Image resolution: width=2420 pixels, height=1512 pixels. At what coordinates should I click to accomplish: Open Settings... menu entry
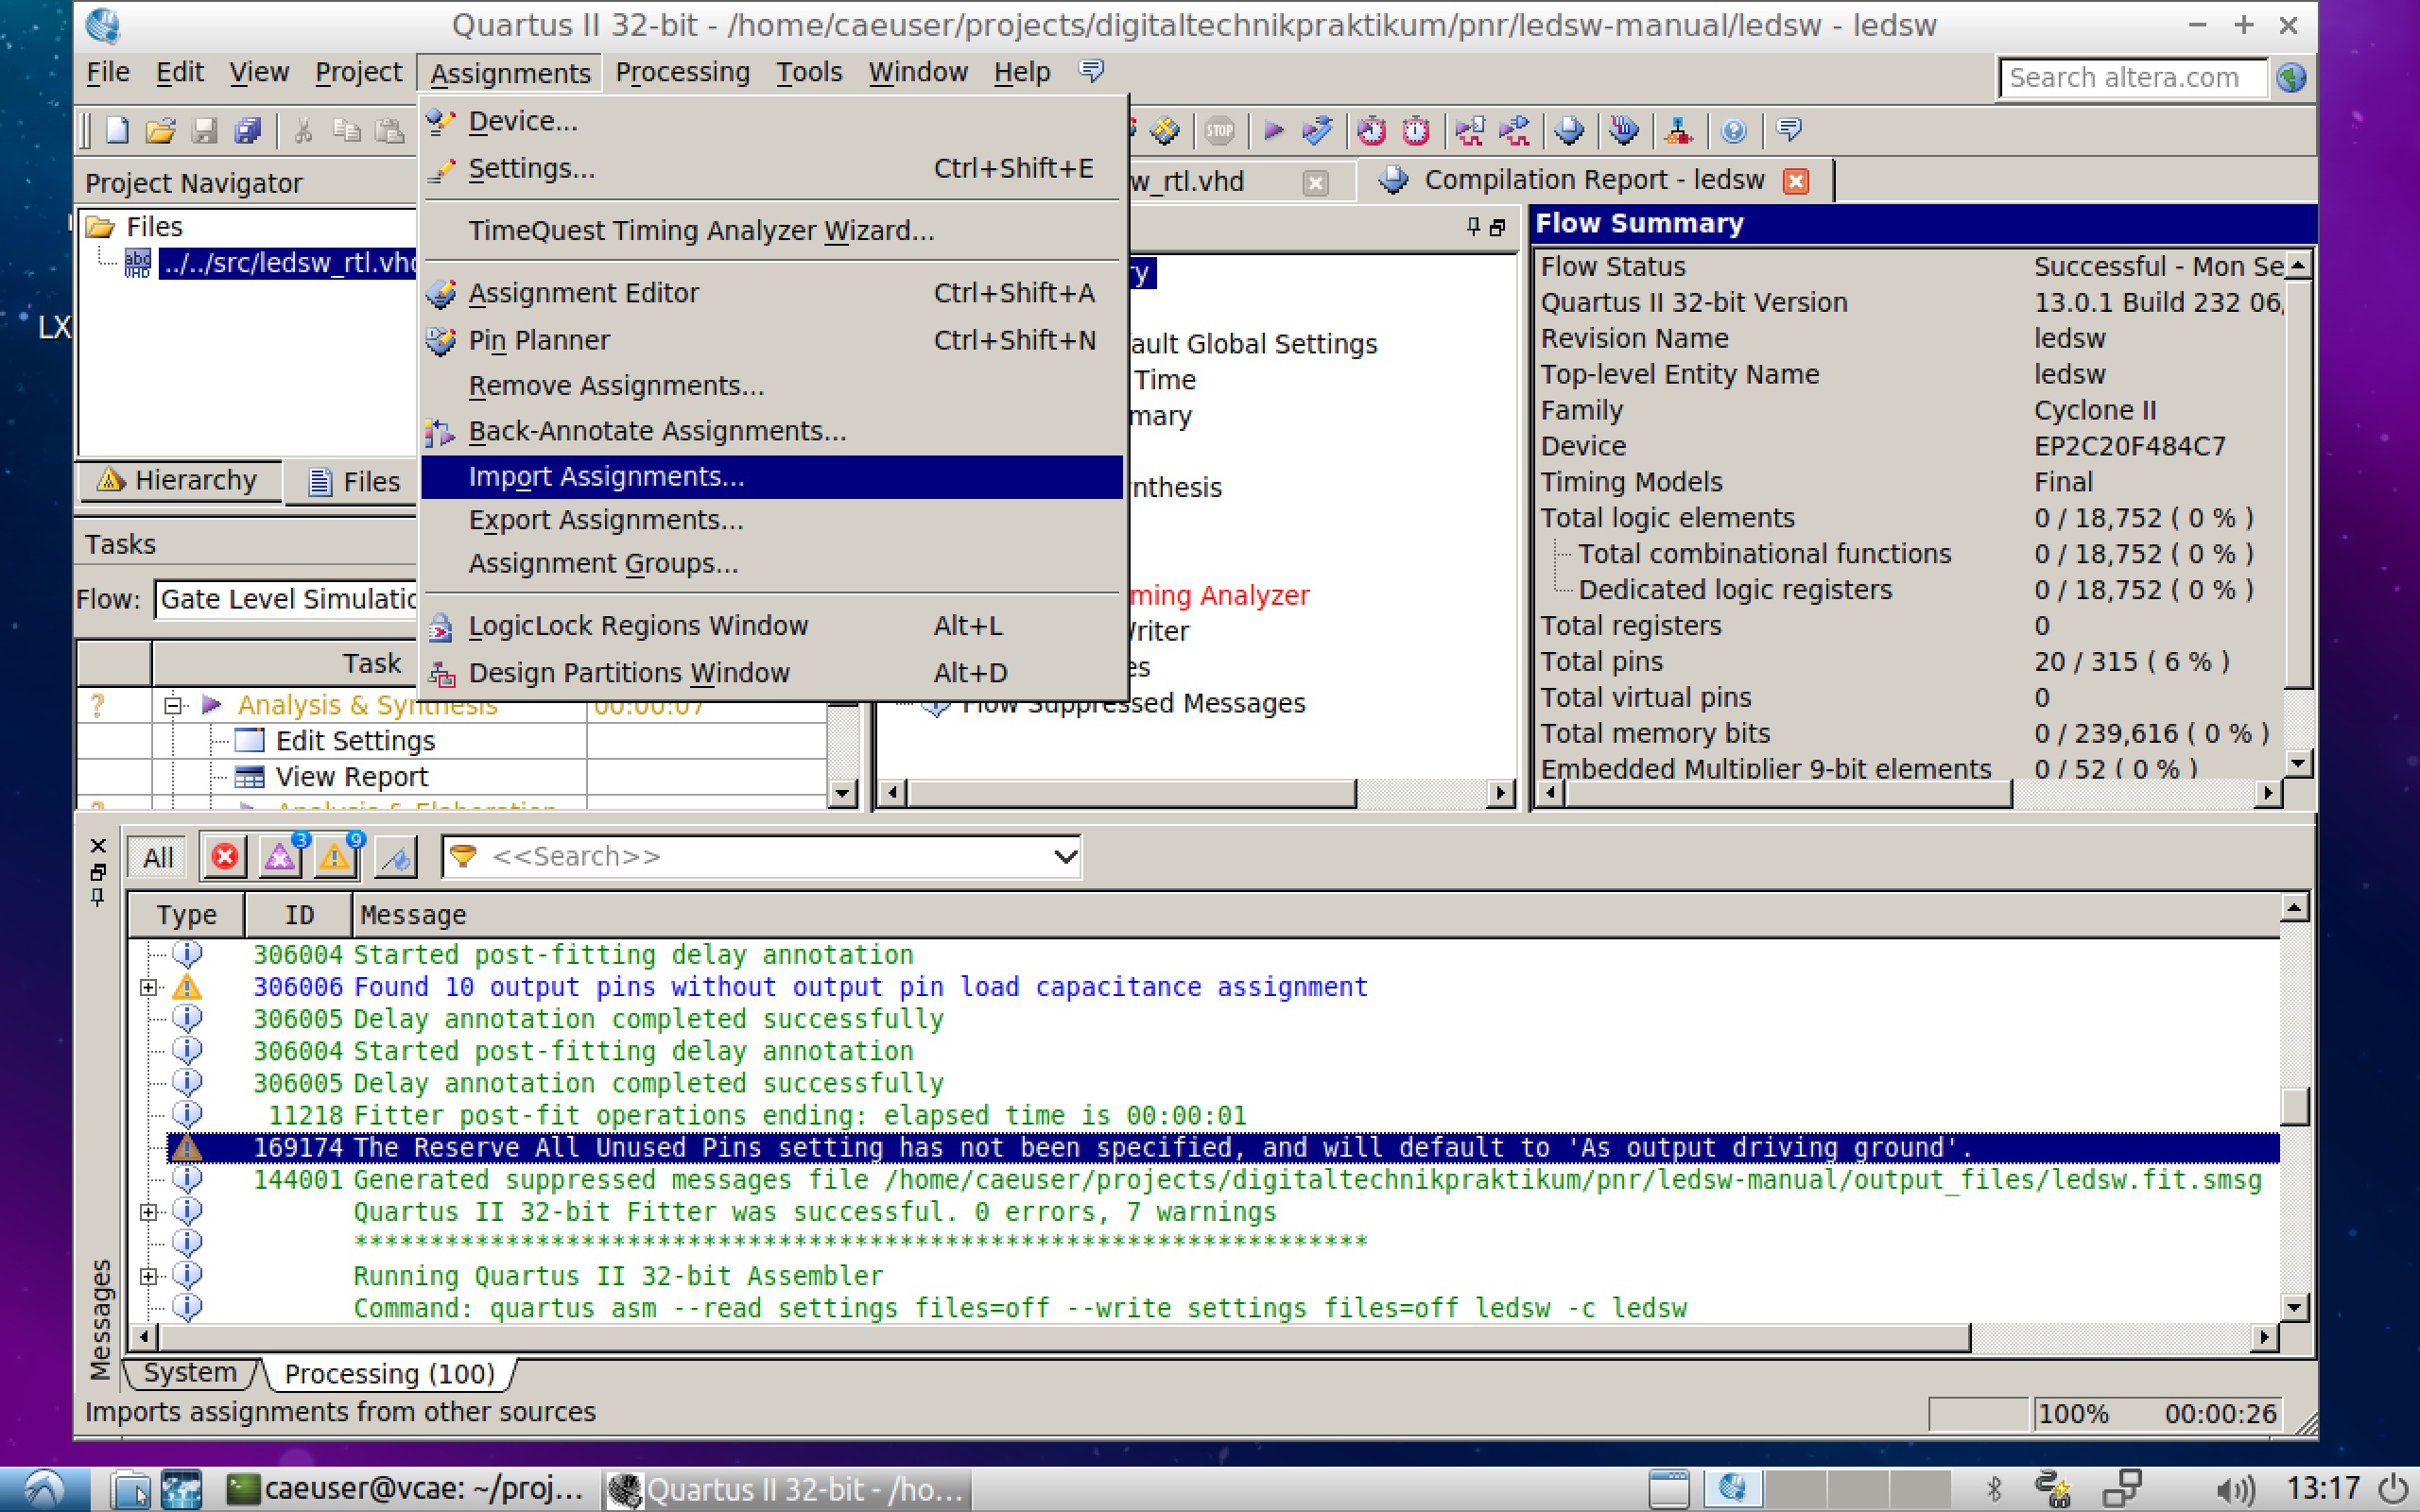pyautogui.click(x=772, y=168)
